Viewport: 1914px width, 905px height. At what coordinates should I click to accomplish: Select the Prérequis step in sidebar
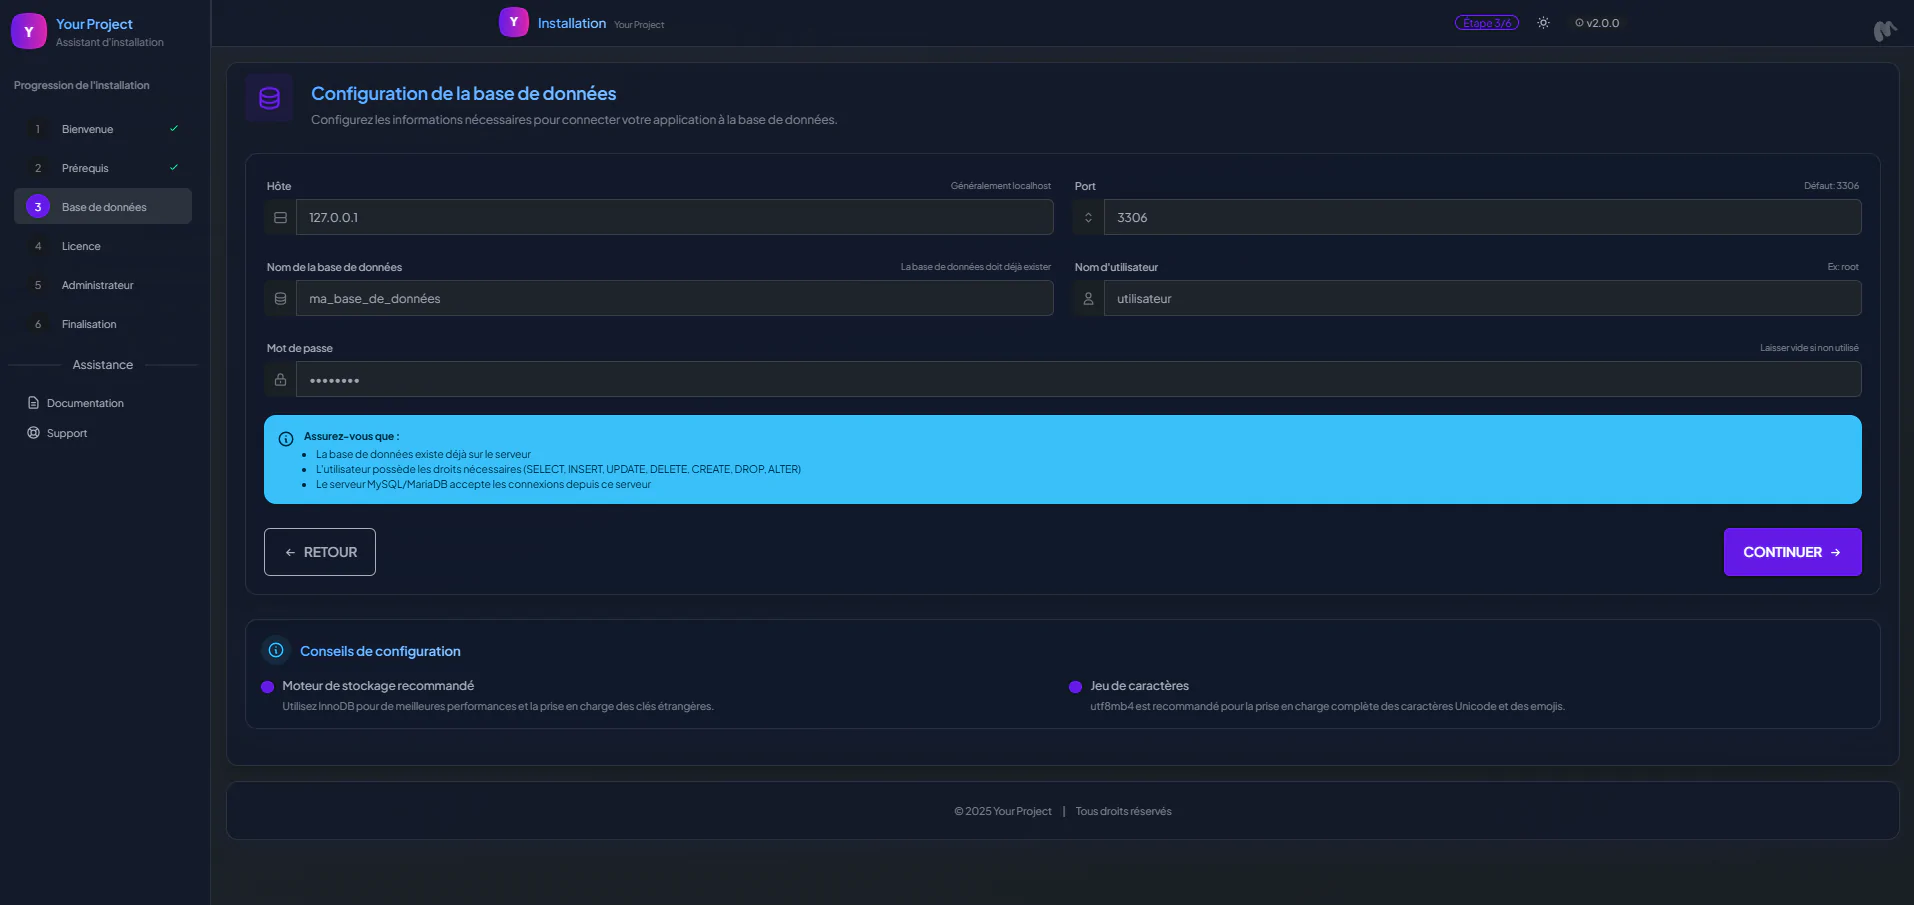pyautogui.click(x=85, y=168)
